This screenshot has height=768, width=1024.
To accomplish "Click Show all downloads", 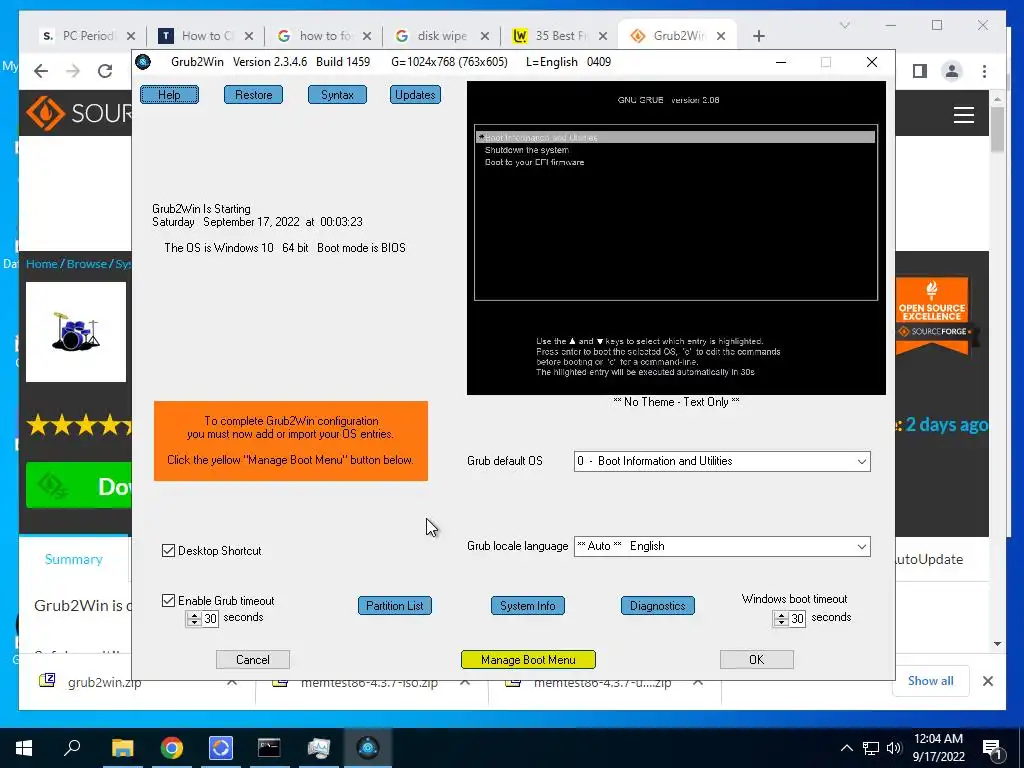I will point(931,680).
